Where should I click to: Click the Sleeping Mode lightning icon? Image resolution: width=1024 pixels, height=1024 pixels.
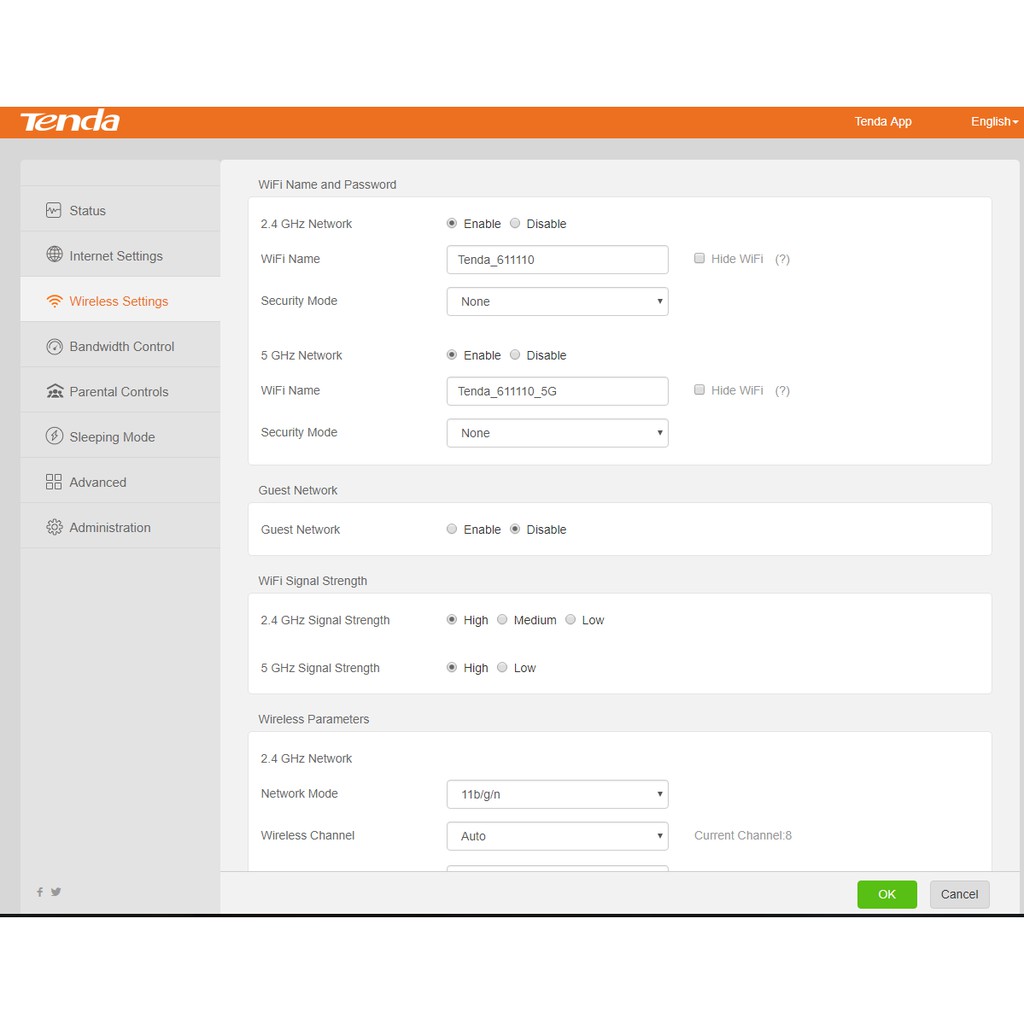pos(54,436)
